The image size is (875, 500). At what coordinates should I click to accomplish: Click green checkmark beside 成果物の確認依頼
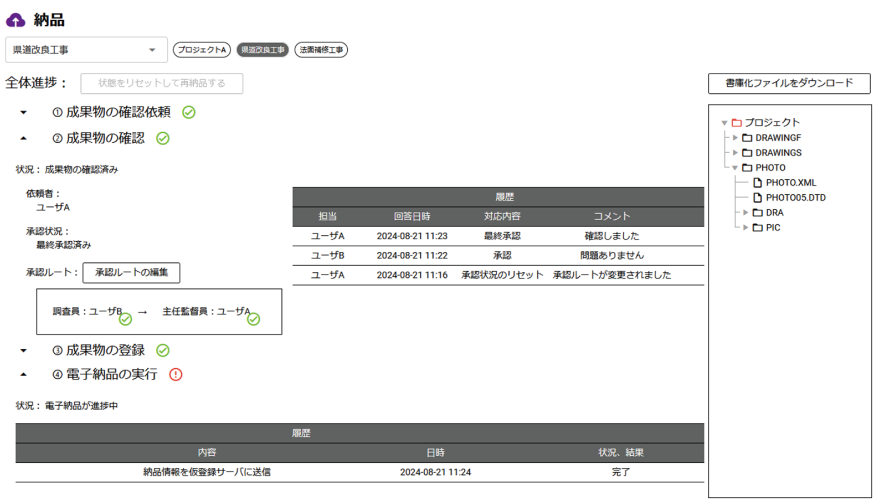(189, 112)
